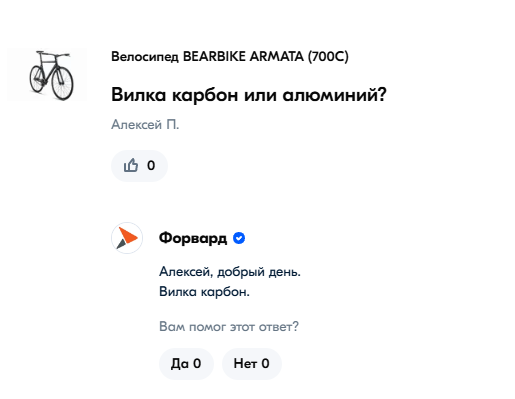Click the prompt Вам помог этот ответ?

pyautogui.click(x=229, y=326)
